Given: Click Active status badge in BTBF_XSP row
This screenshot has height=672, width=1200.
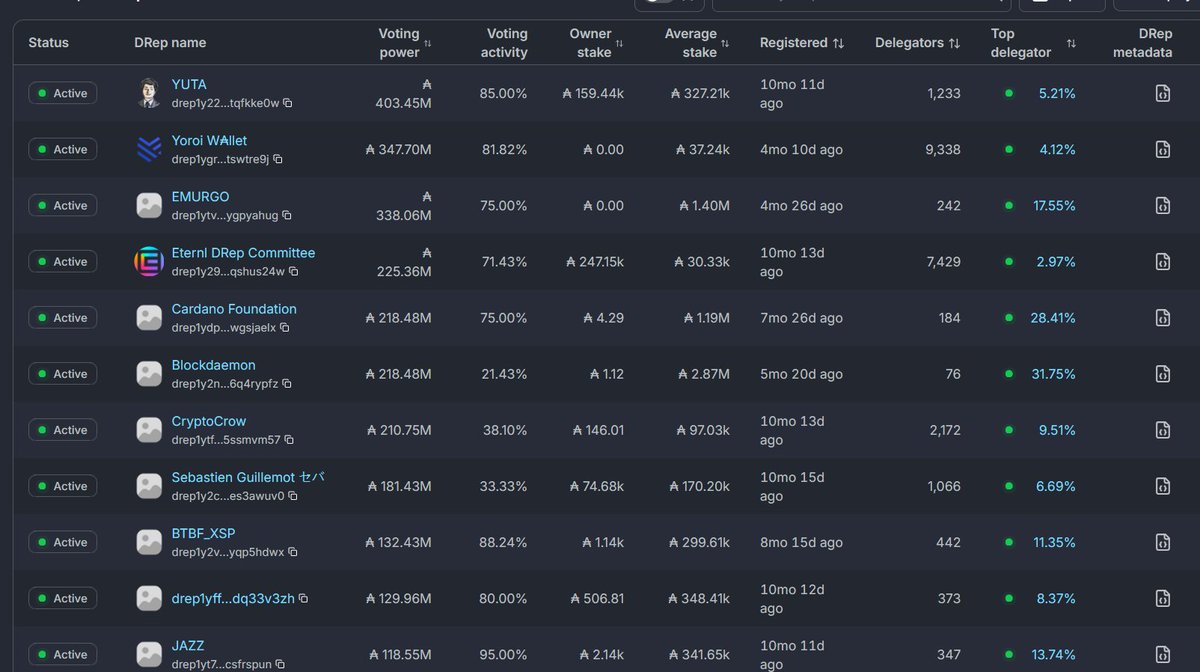Looking at the screenshot, I should pyautogui.click(x=63, y=541).
